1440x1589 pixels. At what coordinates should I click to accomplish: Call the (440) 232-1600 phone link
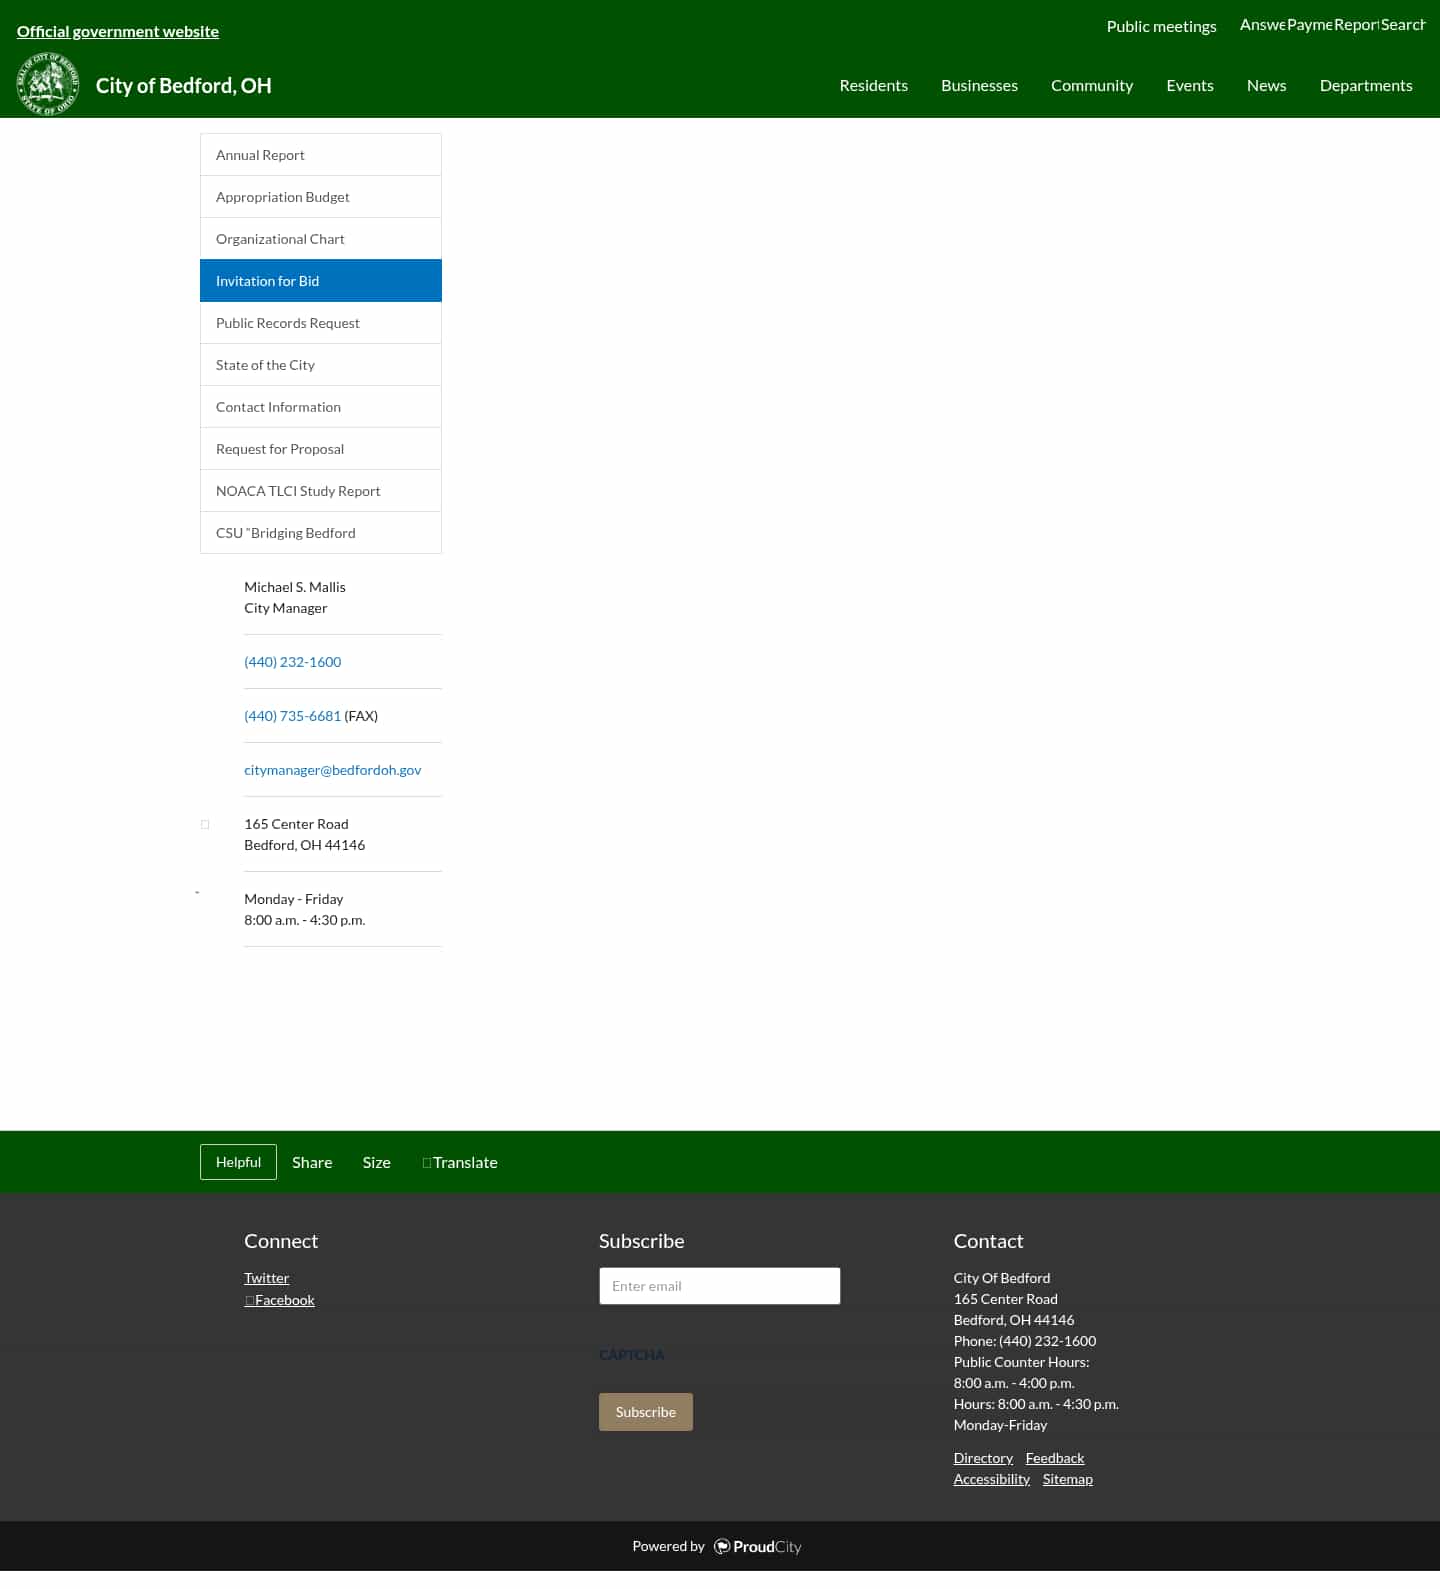292,662
